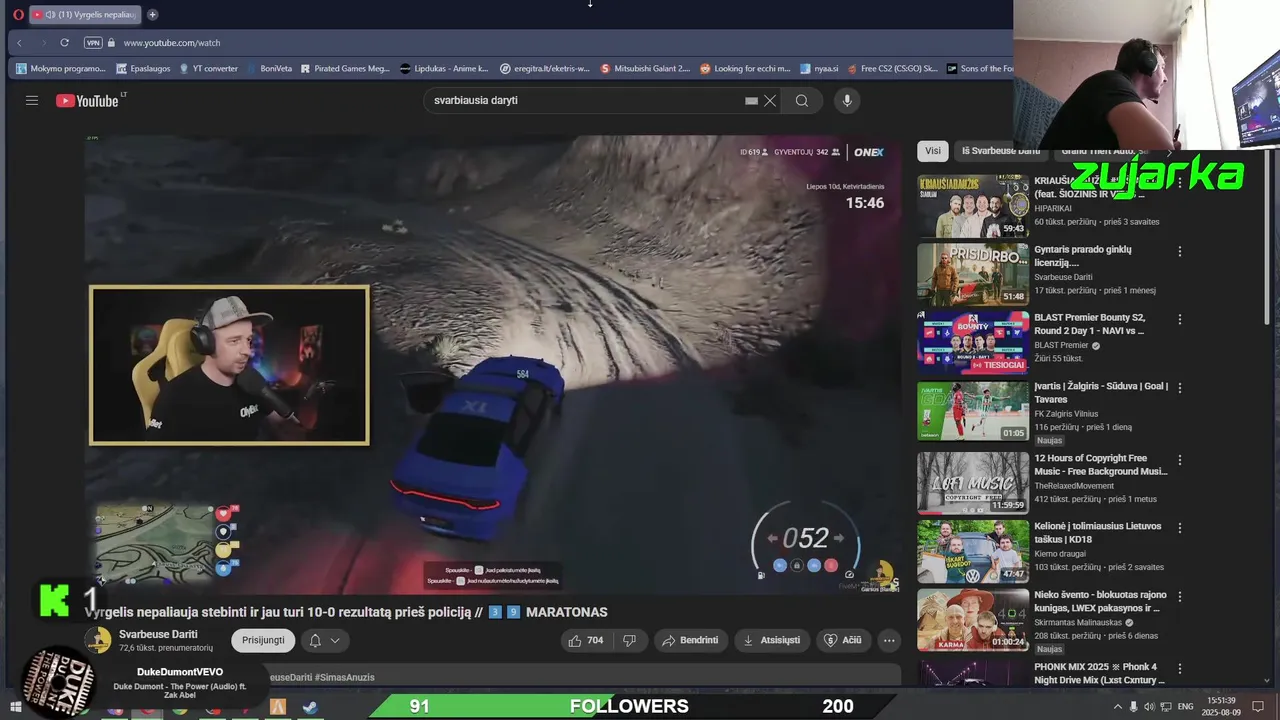Image resolution: width=1280 pixels, height=720 pixels.
Task: Open more options for BLAST Premier video
Action: tap(1180, 320)
